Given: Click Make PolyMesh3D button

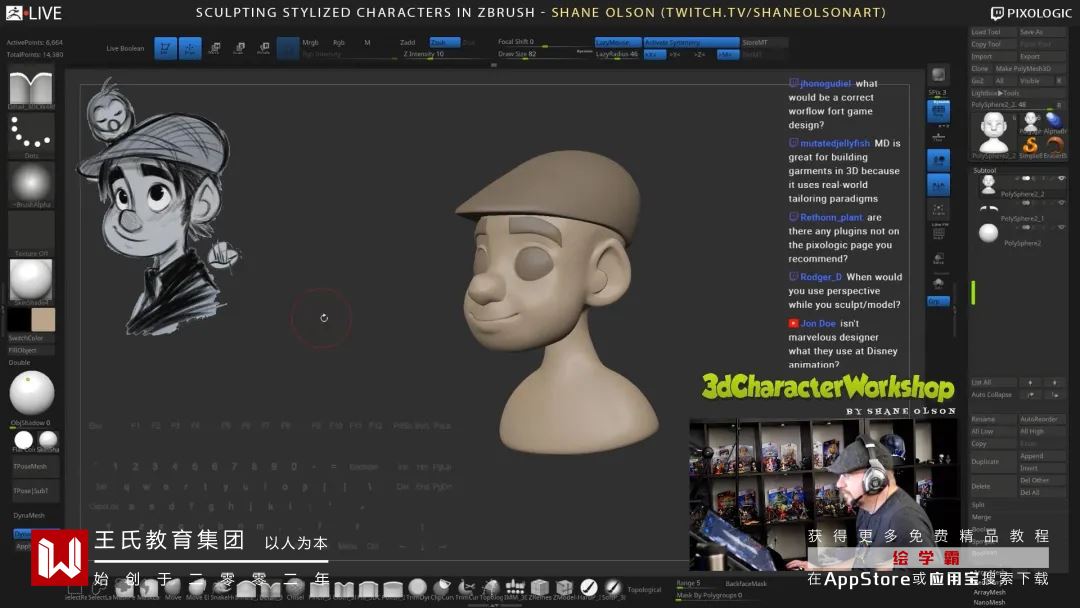Looking at the screenshot, I should (1029, 69).
